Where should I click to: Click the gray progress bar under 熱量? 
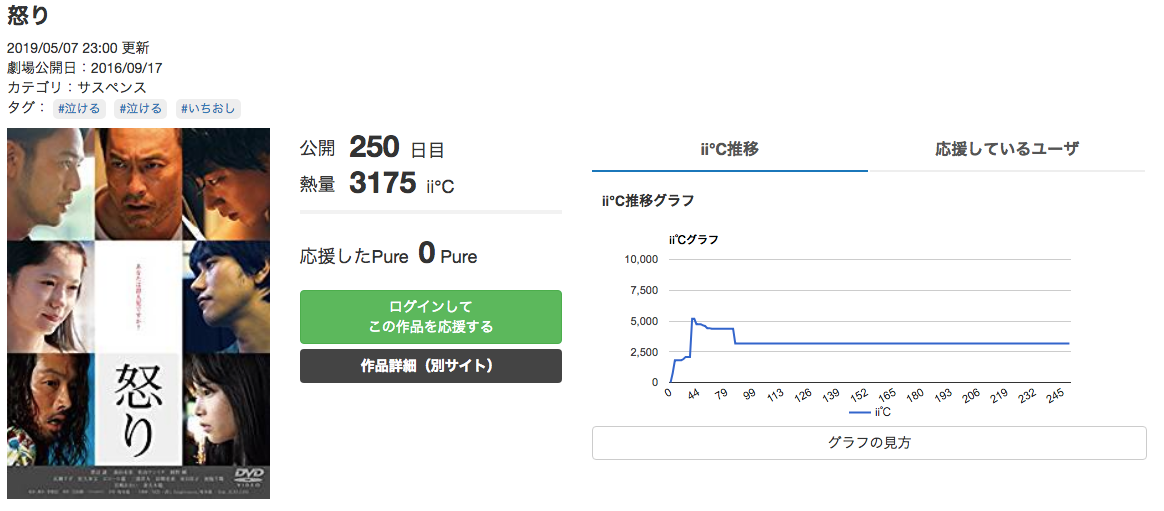click(430, 212)
